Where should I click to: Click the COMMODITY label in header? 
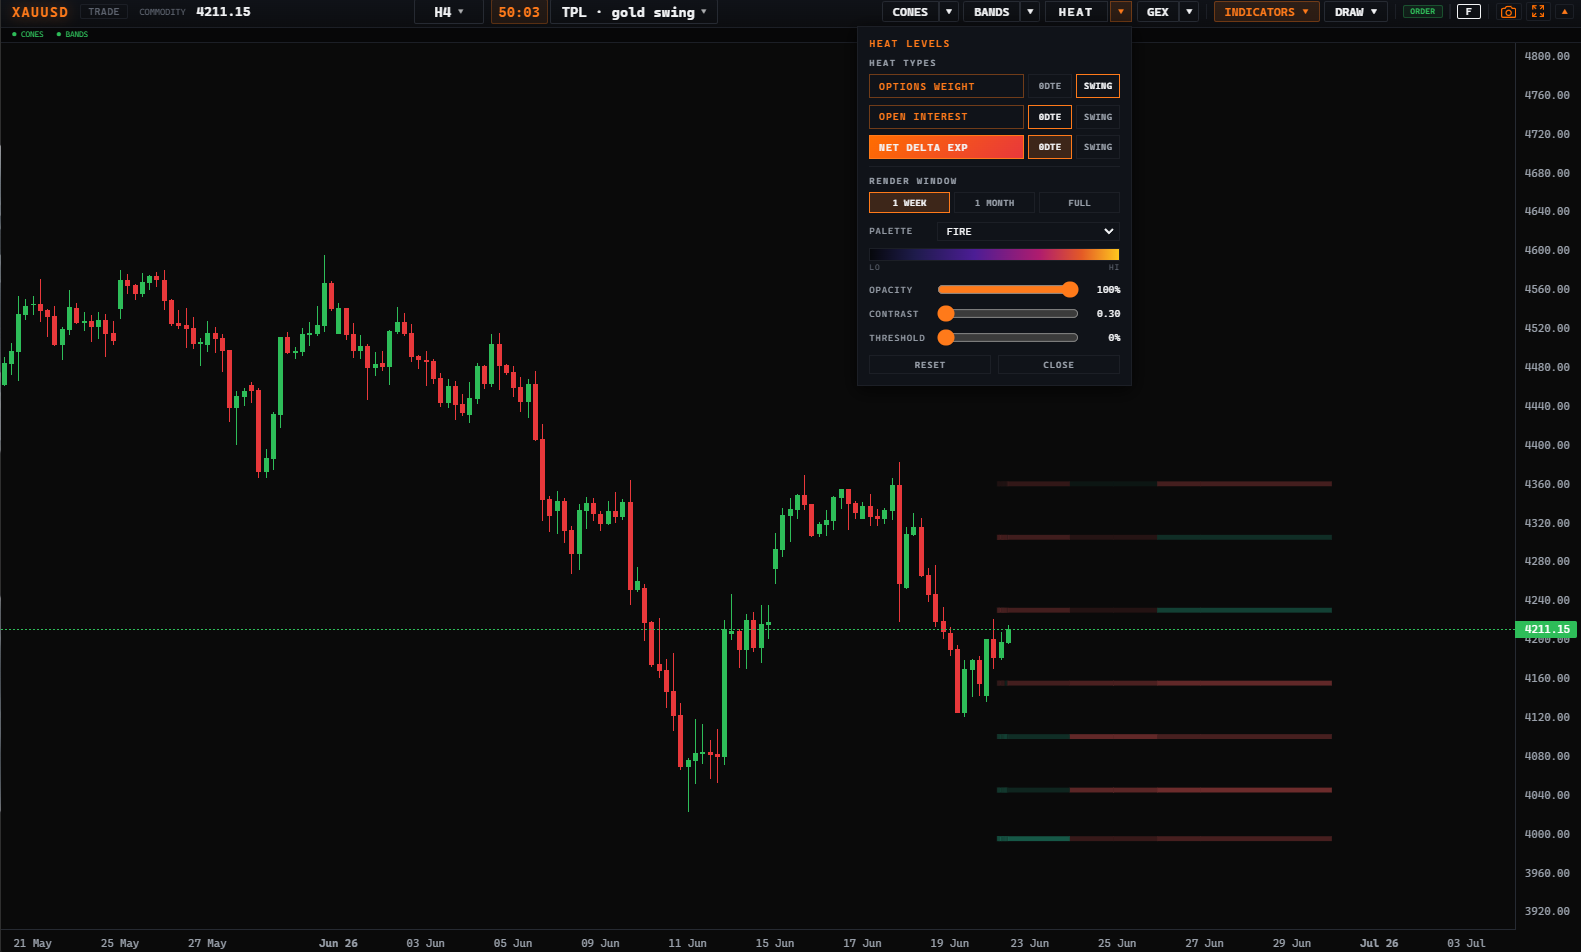click(162, 12)
